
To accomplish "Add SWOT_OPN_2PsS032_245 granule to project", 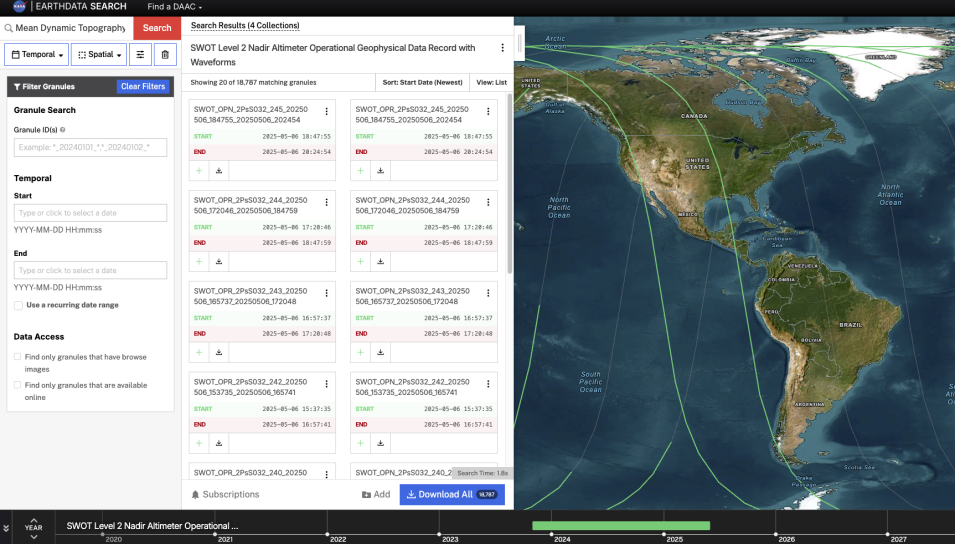I will pos(361,171).
